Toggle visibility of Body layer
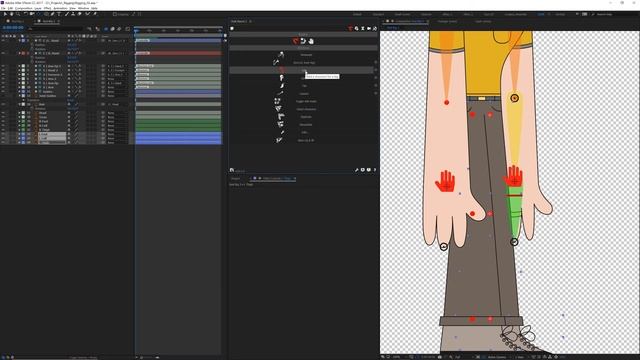Viewport: 640px width, 360px height. point(3,104)
